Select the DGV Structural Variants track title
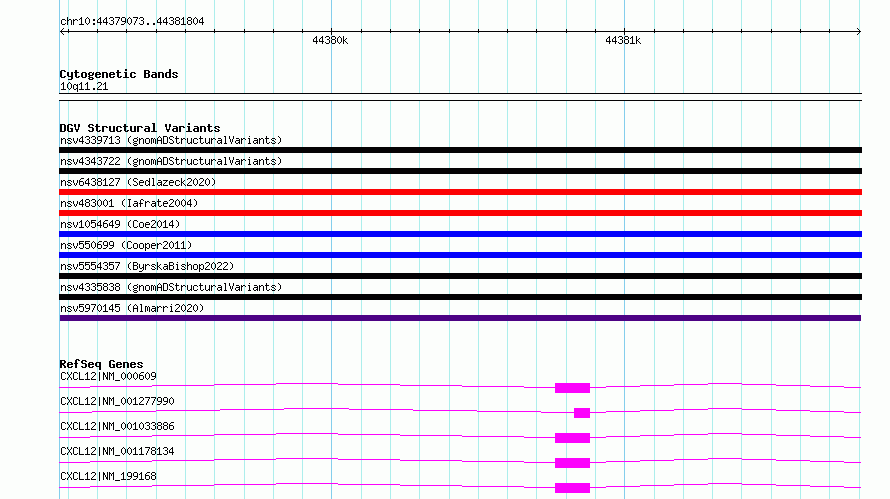Viewport: 890px width, 499px height. (x=140, y=128)
